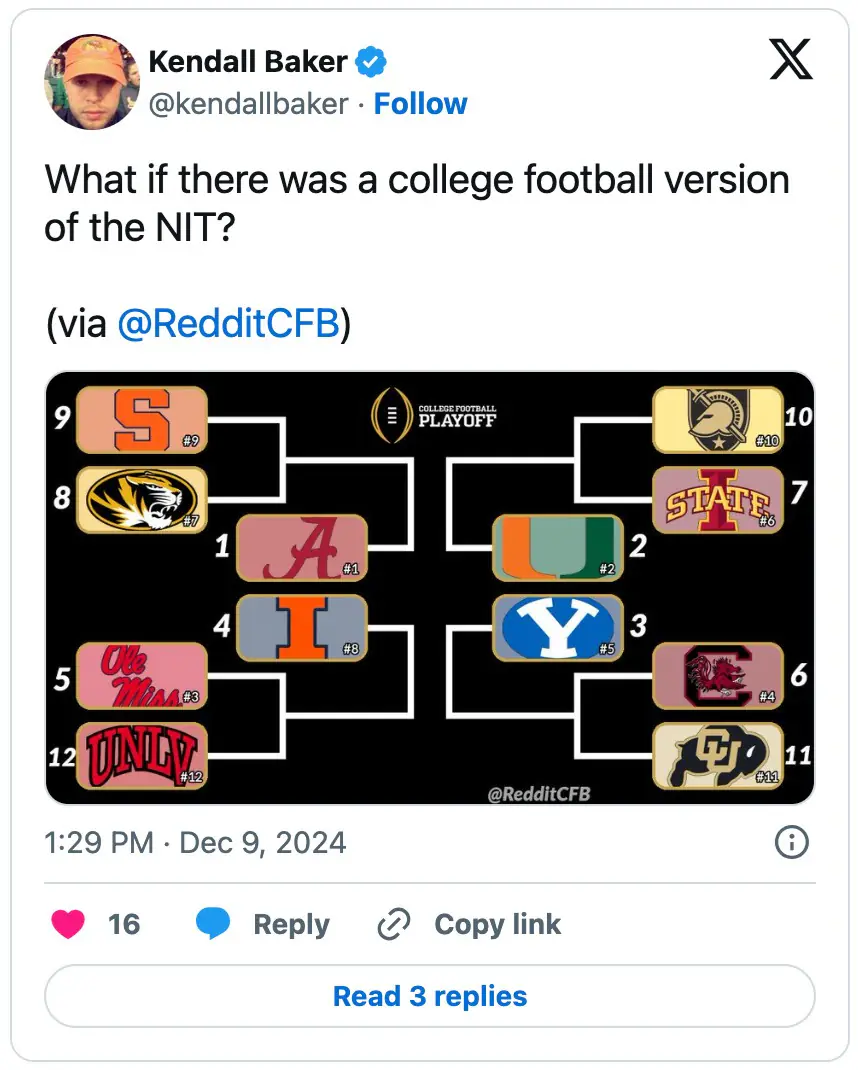Click the Alabama logo in bracket
Viewport: 858px width, 1070px height.
coord(301,548)
